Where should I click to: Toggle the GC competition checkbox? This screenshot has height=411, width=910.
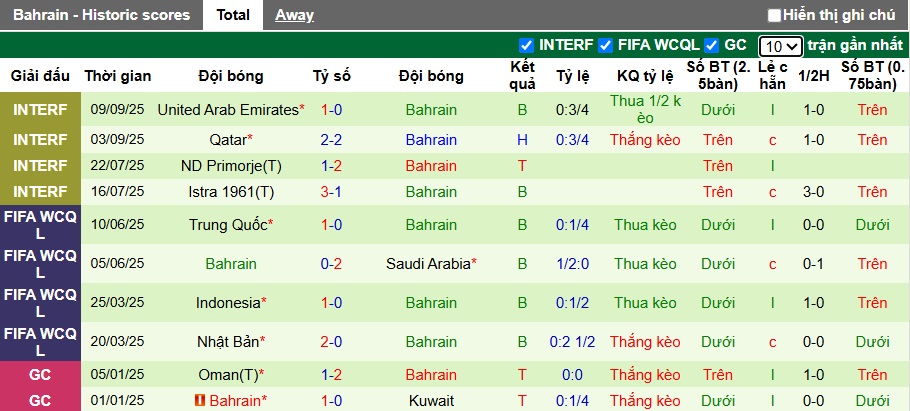(712, 45)
